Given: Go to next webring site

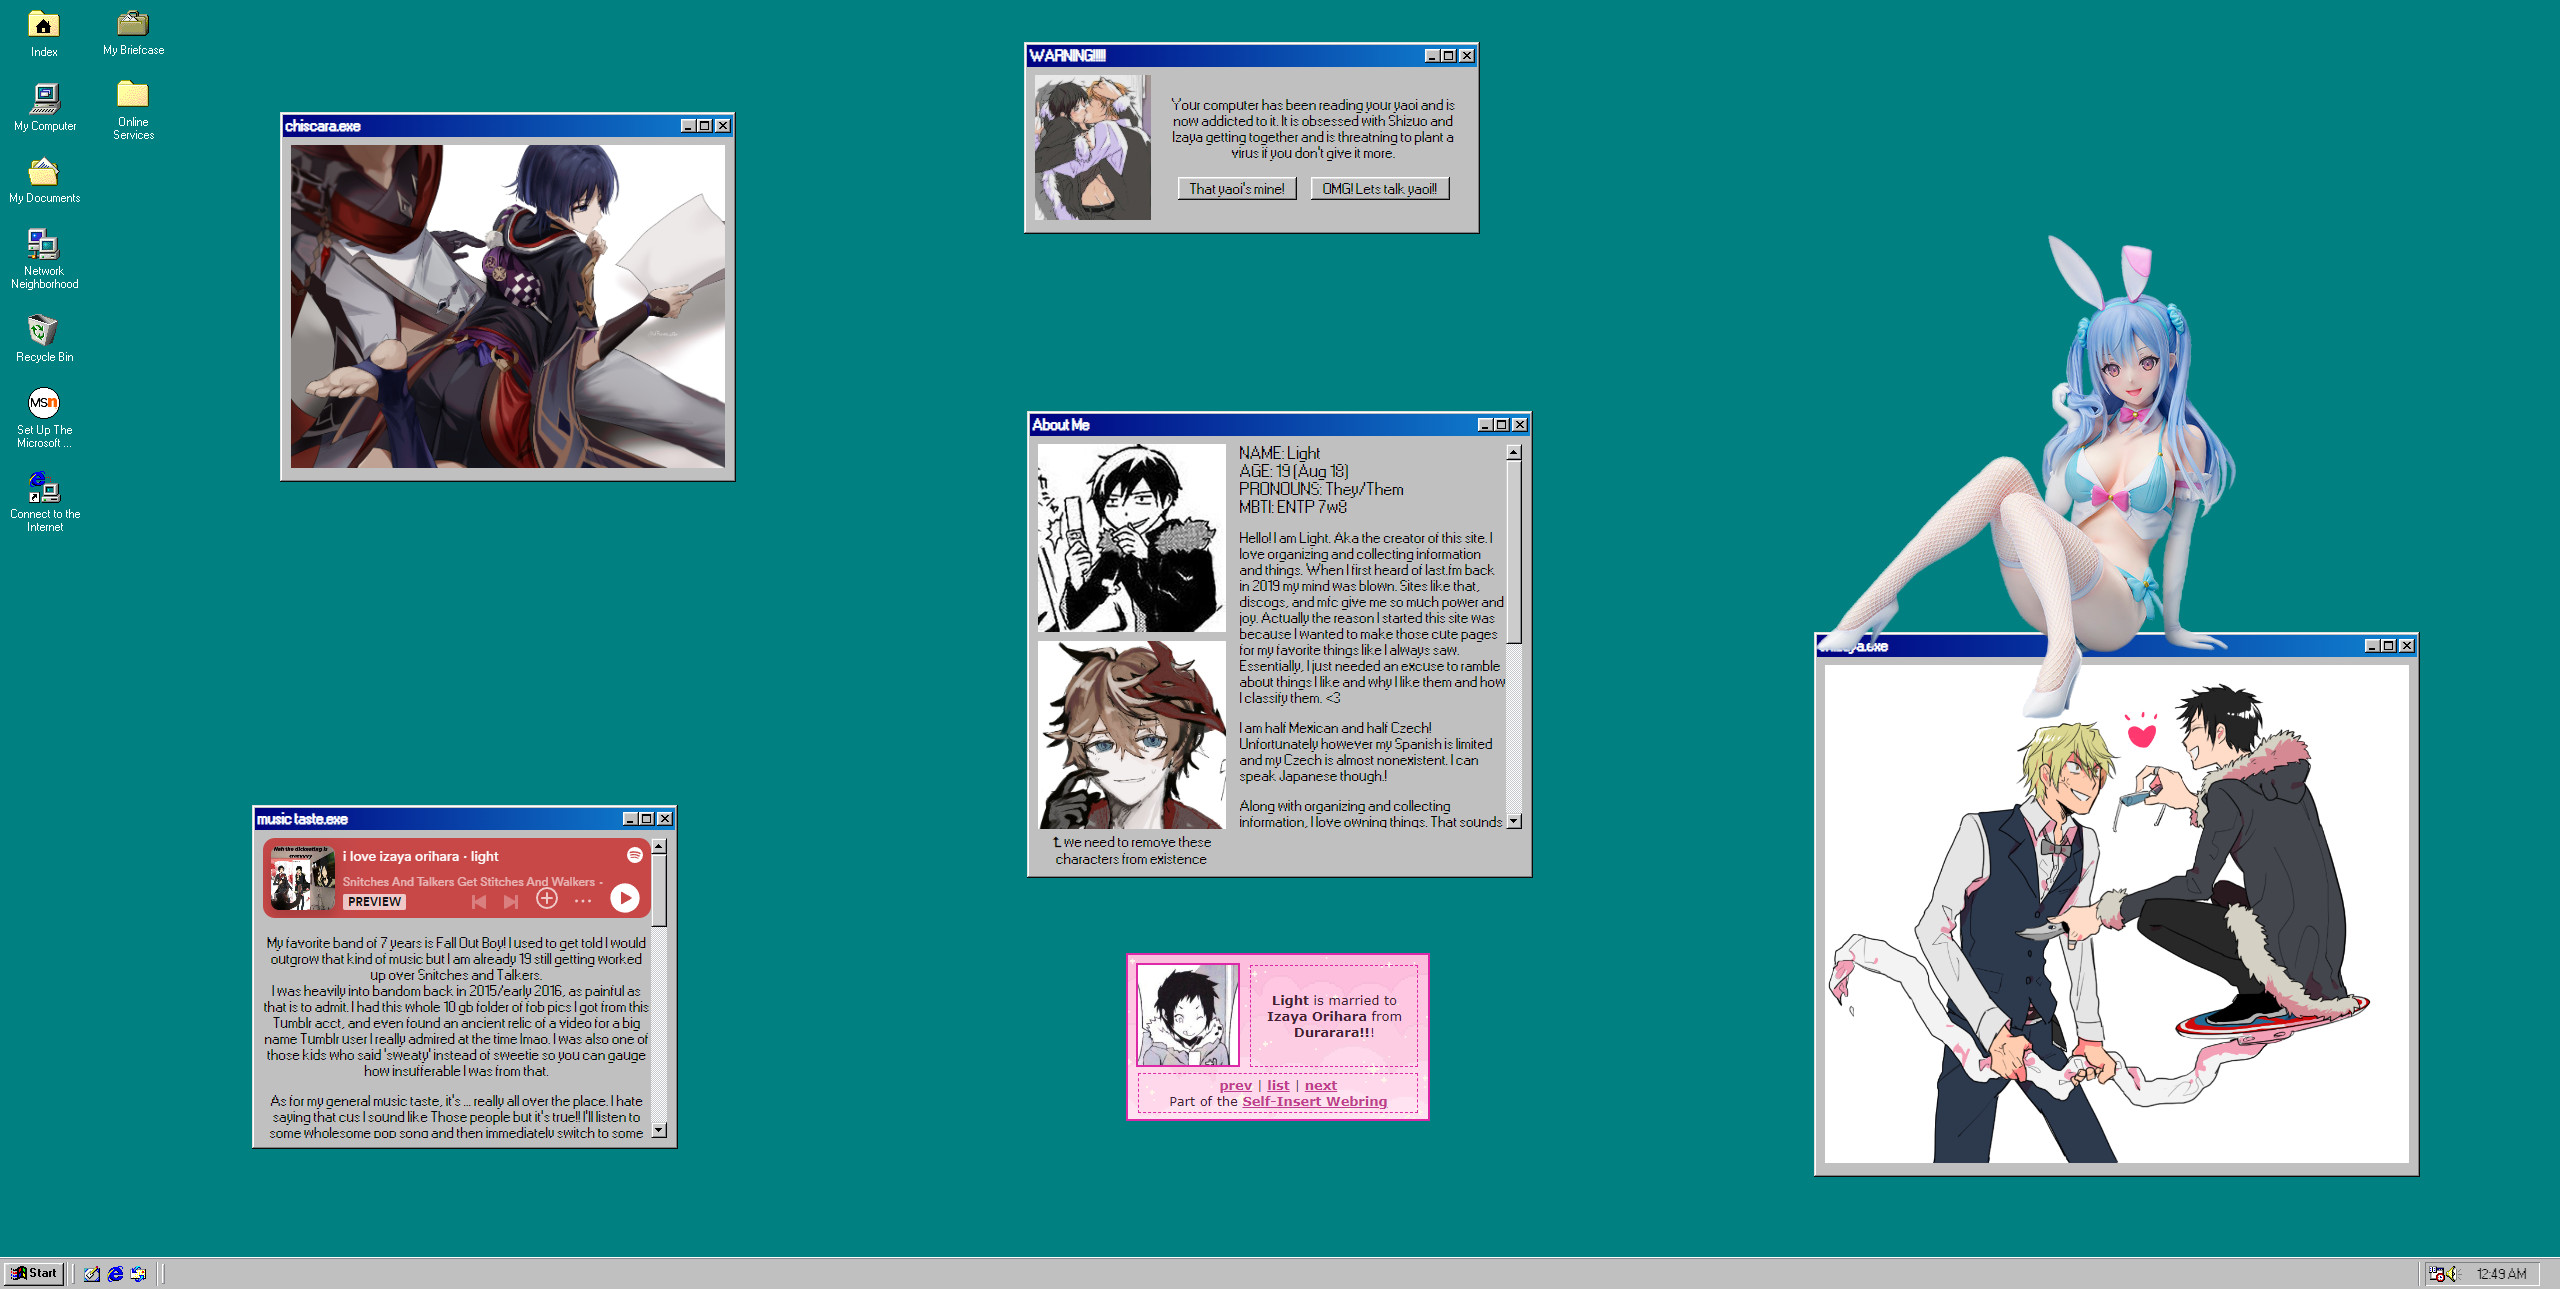Looking at the screenshot, I should pyautogui.click(x=1320, y=1085).
